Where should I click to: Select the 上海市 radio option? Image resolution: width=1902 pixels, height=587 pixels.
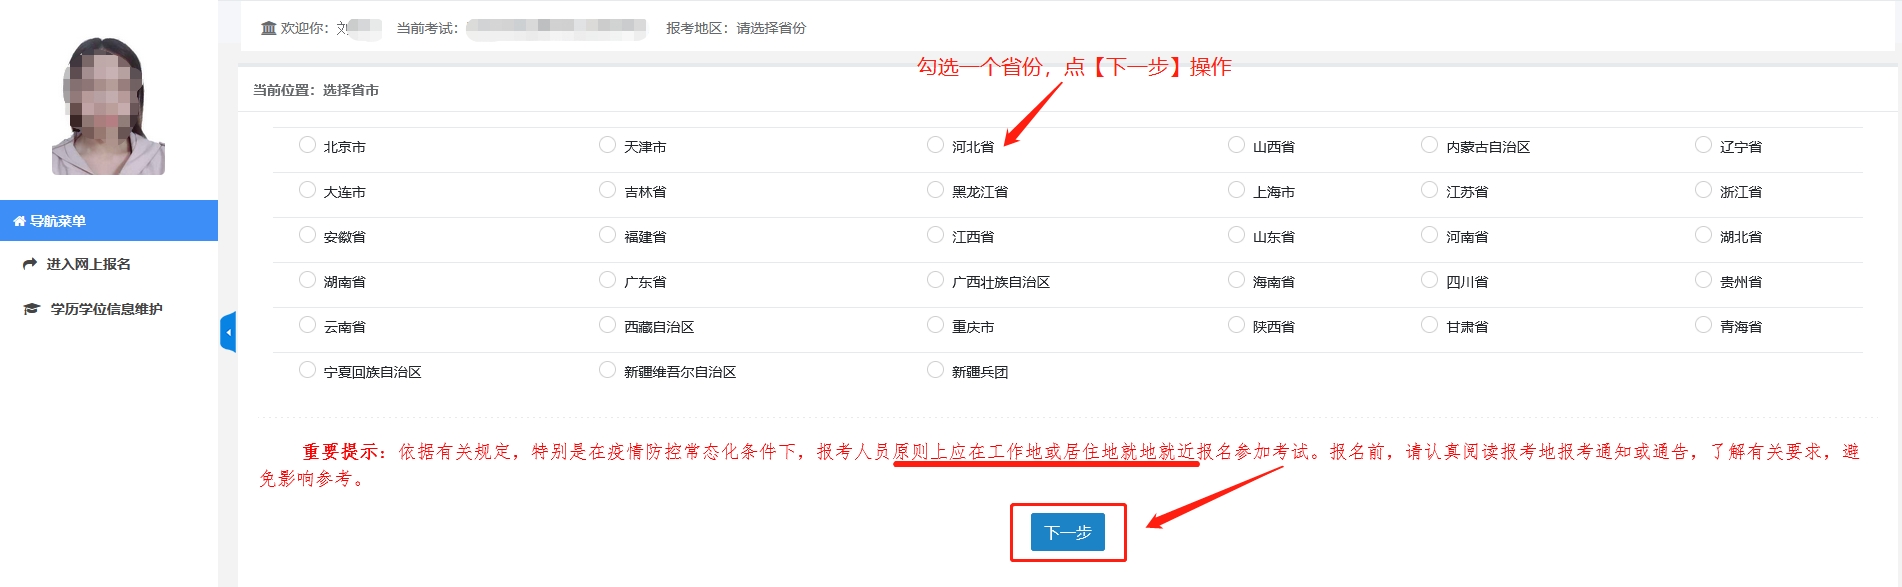(1236, 190)
